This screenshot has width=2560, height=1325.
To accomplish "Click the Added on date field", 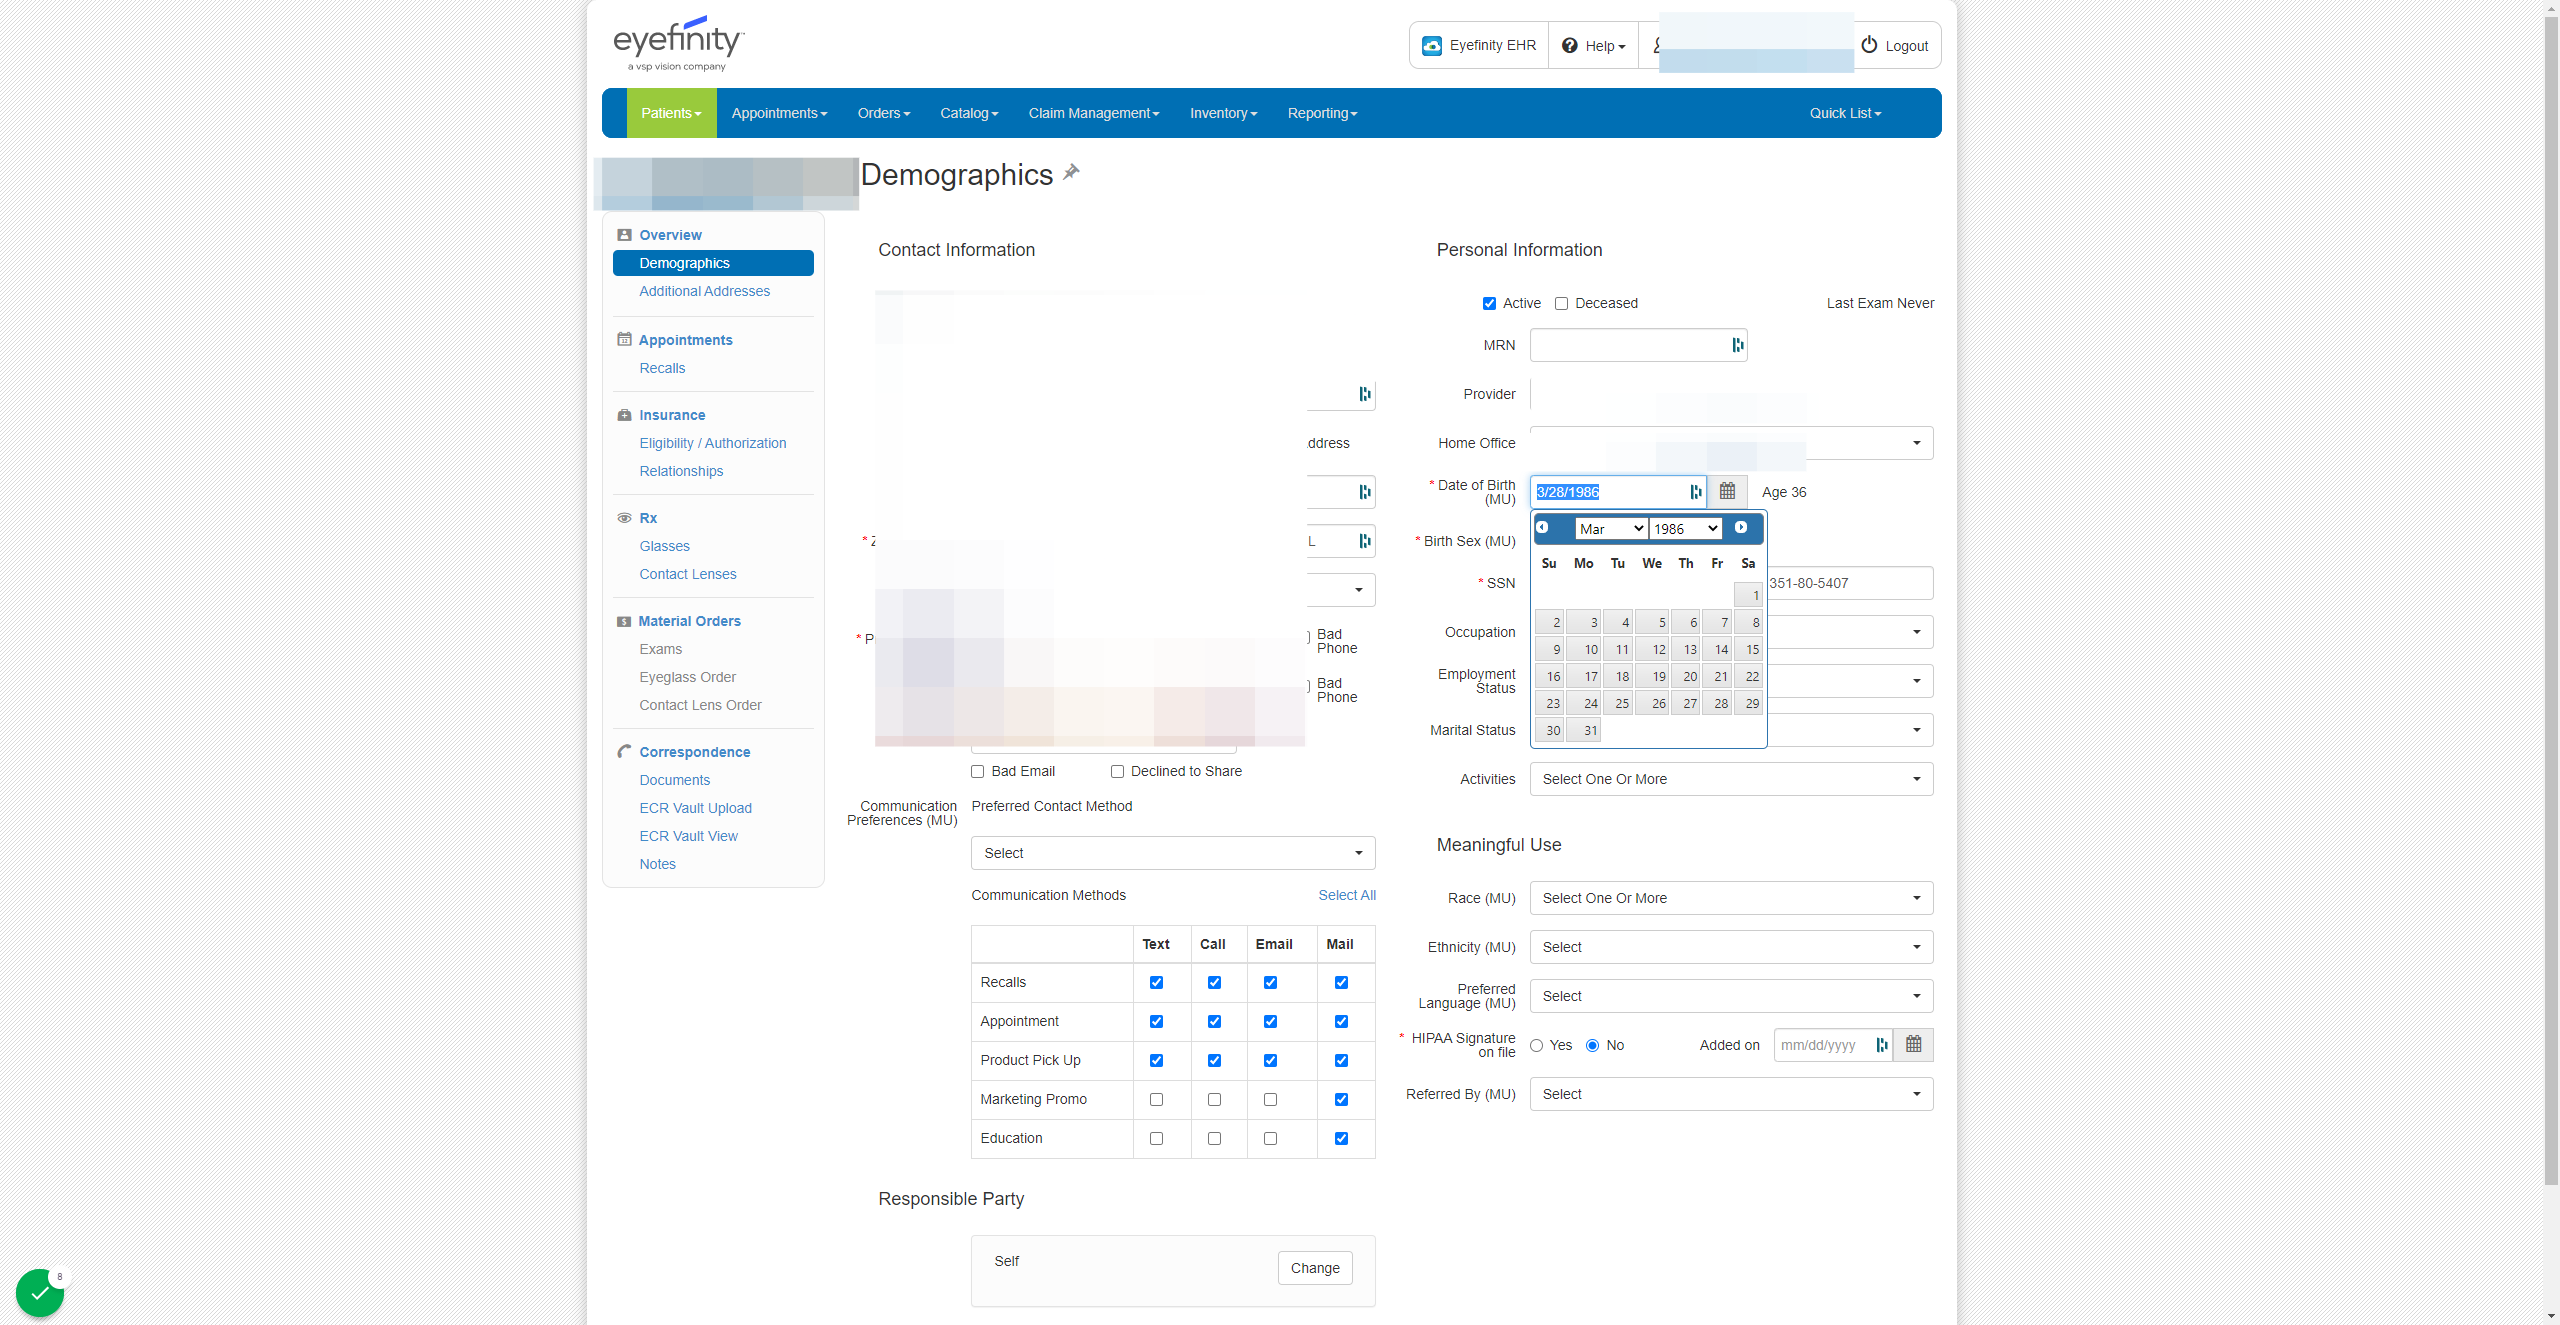I will (1831, 1045).
